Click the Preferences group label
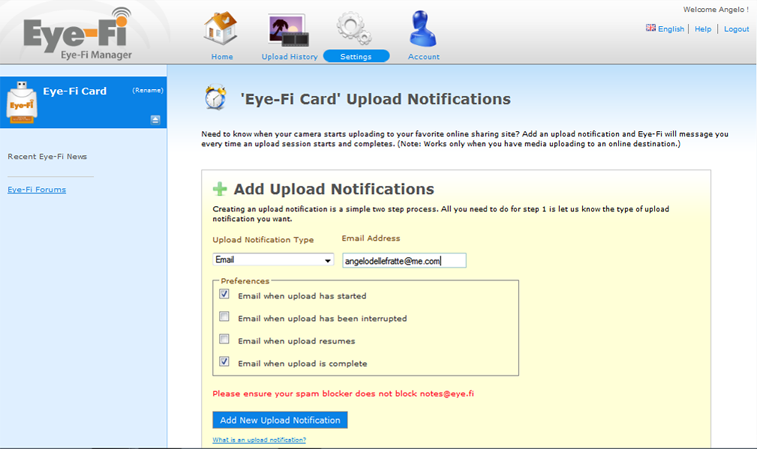Viewport: 757px width, 449px height. tap(245, 281)
